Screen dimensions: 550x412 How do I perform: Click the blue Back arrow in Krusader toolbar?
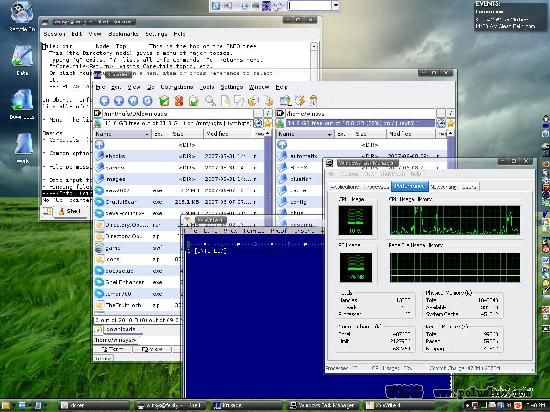coord(105,101)
